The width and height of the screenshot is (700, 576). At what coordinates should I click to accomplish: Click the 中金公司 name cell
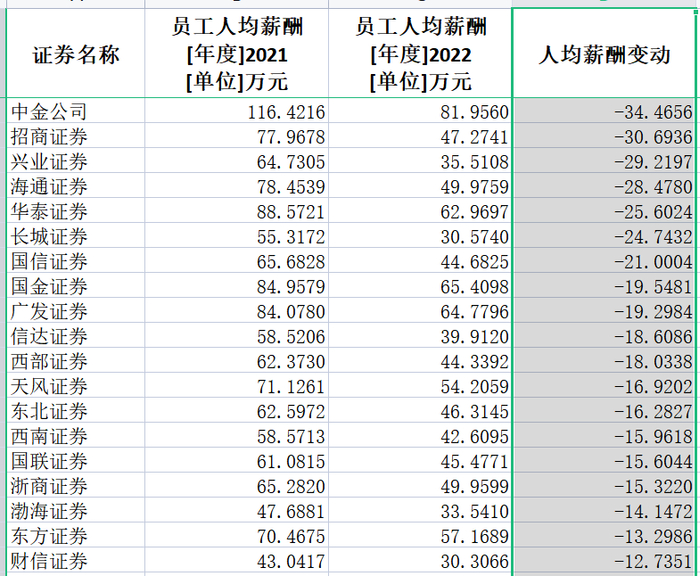(x=75, y=110)
